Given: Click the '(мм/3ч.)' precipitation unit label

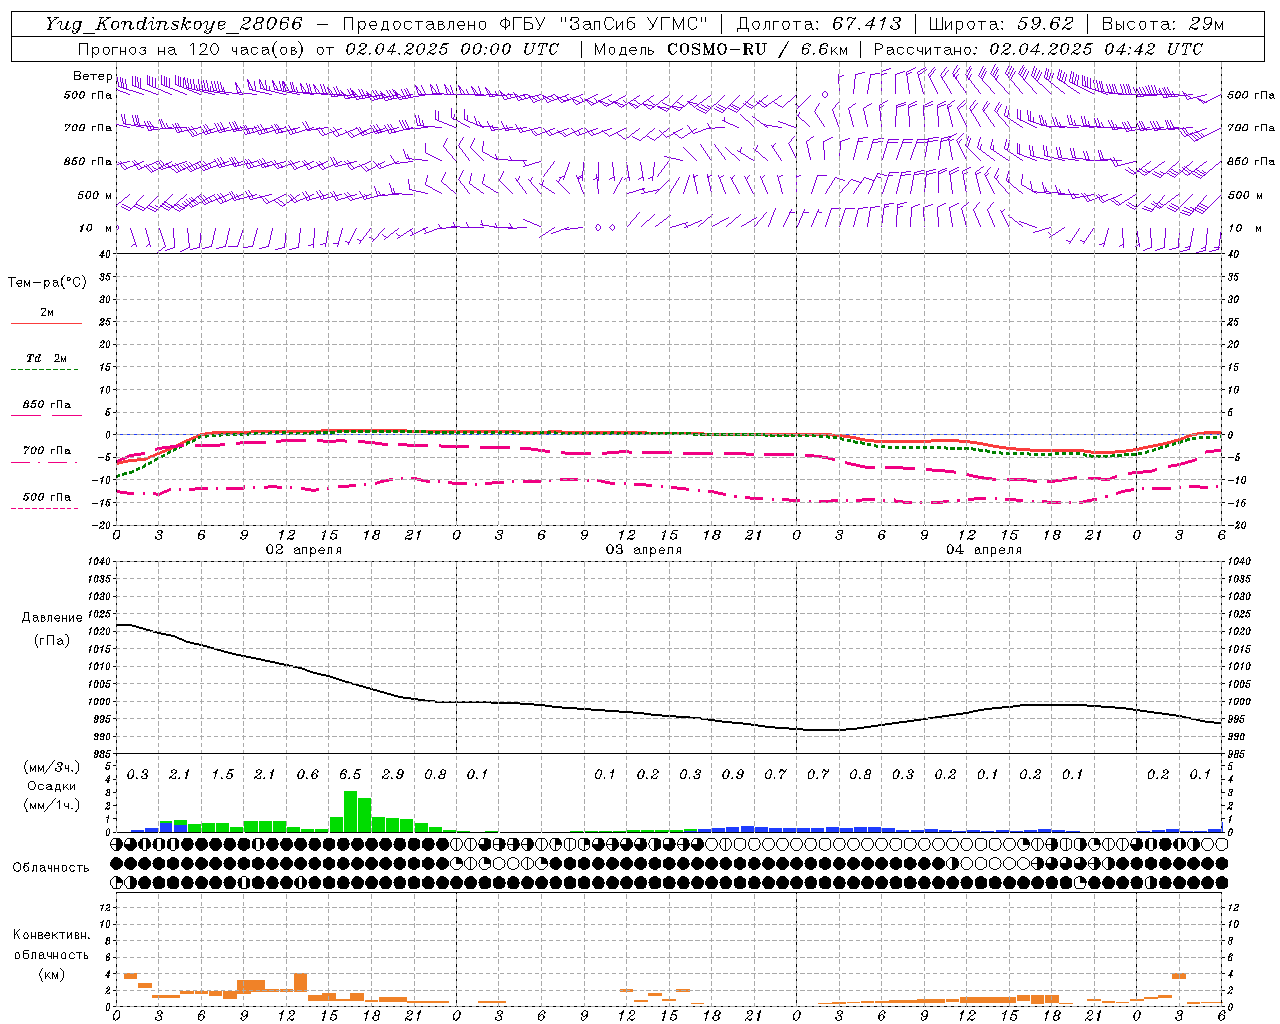Looking at the screenshot, I should 51,767.
